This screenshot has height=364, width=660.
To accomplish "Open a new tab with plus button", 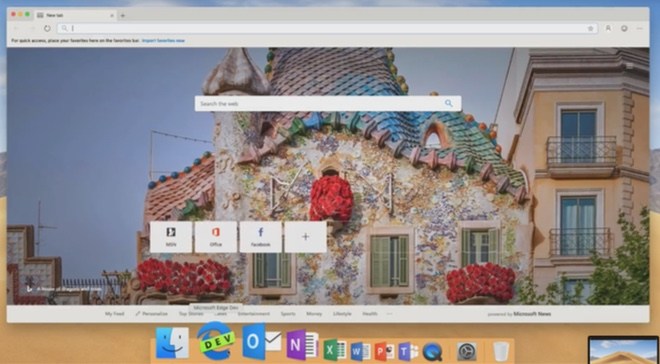I will click(x=123, y=16).
